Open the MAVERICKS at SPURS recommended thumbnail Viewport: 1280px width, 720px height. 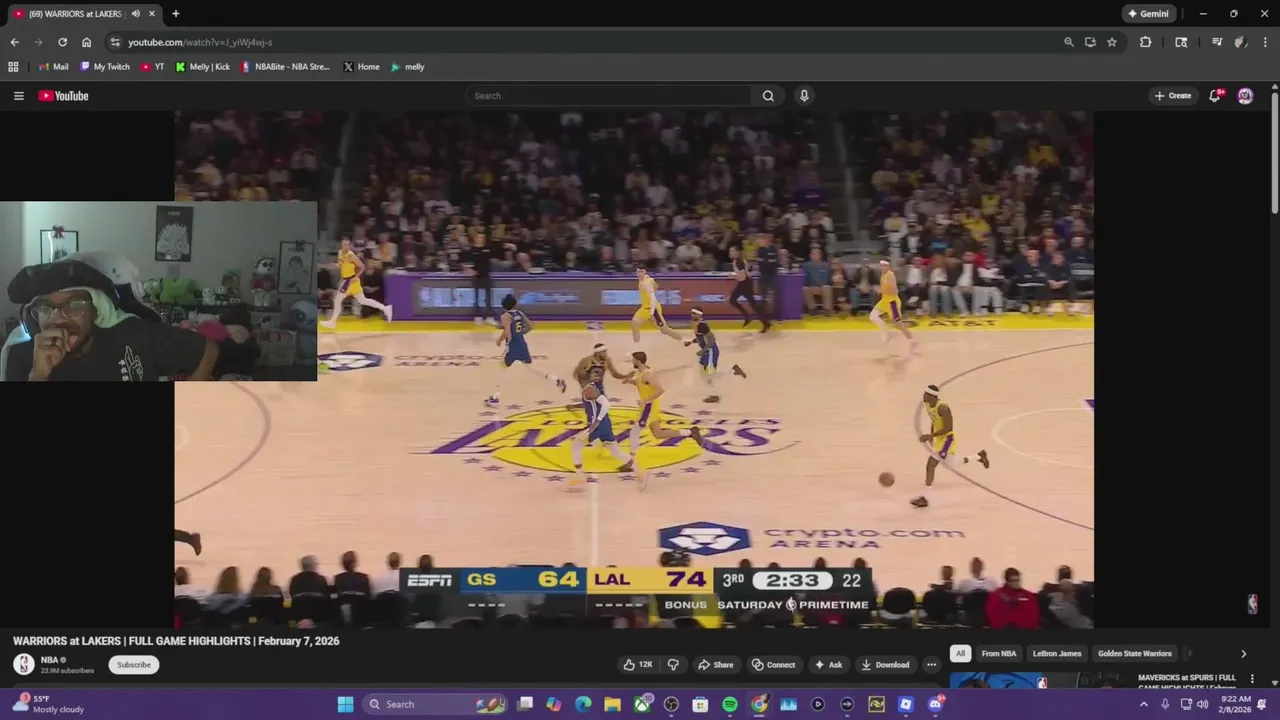1040,681
